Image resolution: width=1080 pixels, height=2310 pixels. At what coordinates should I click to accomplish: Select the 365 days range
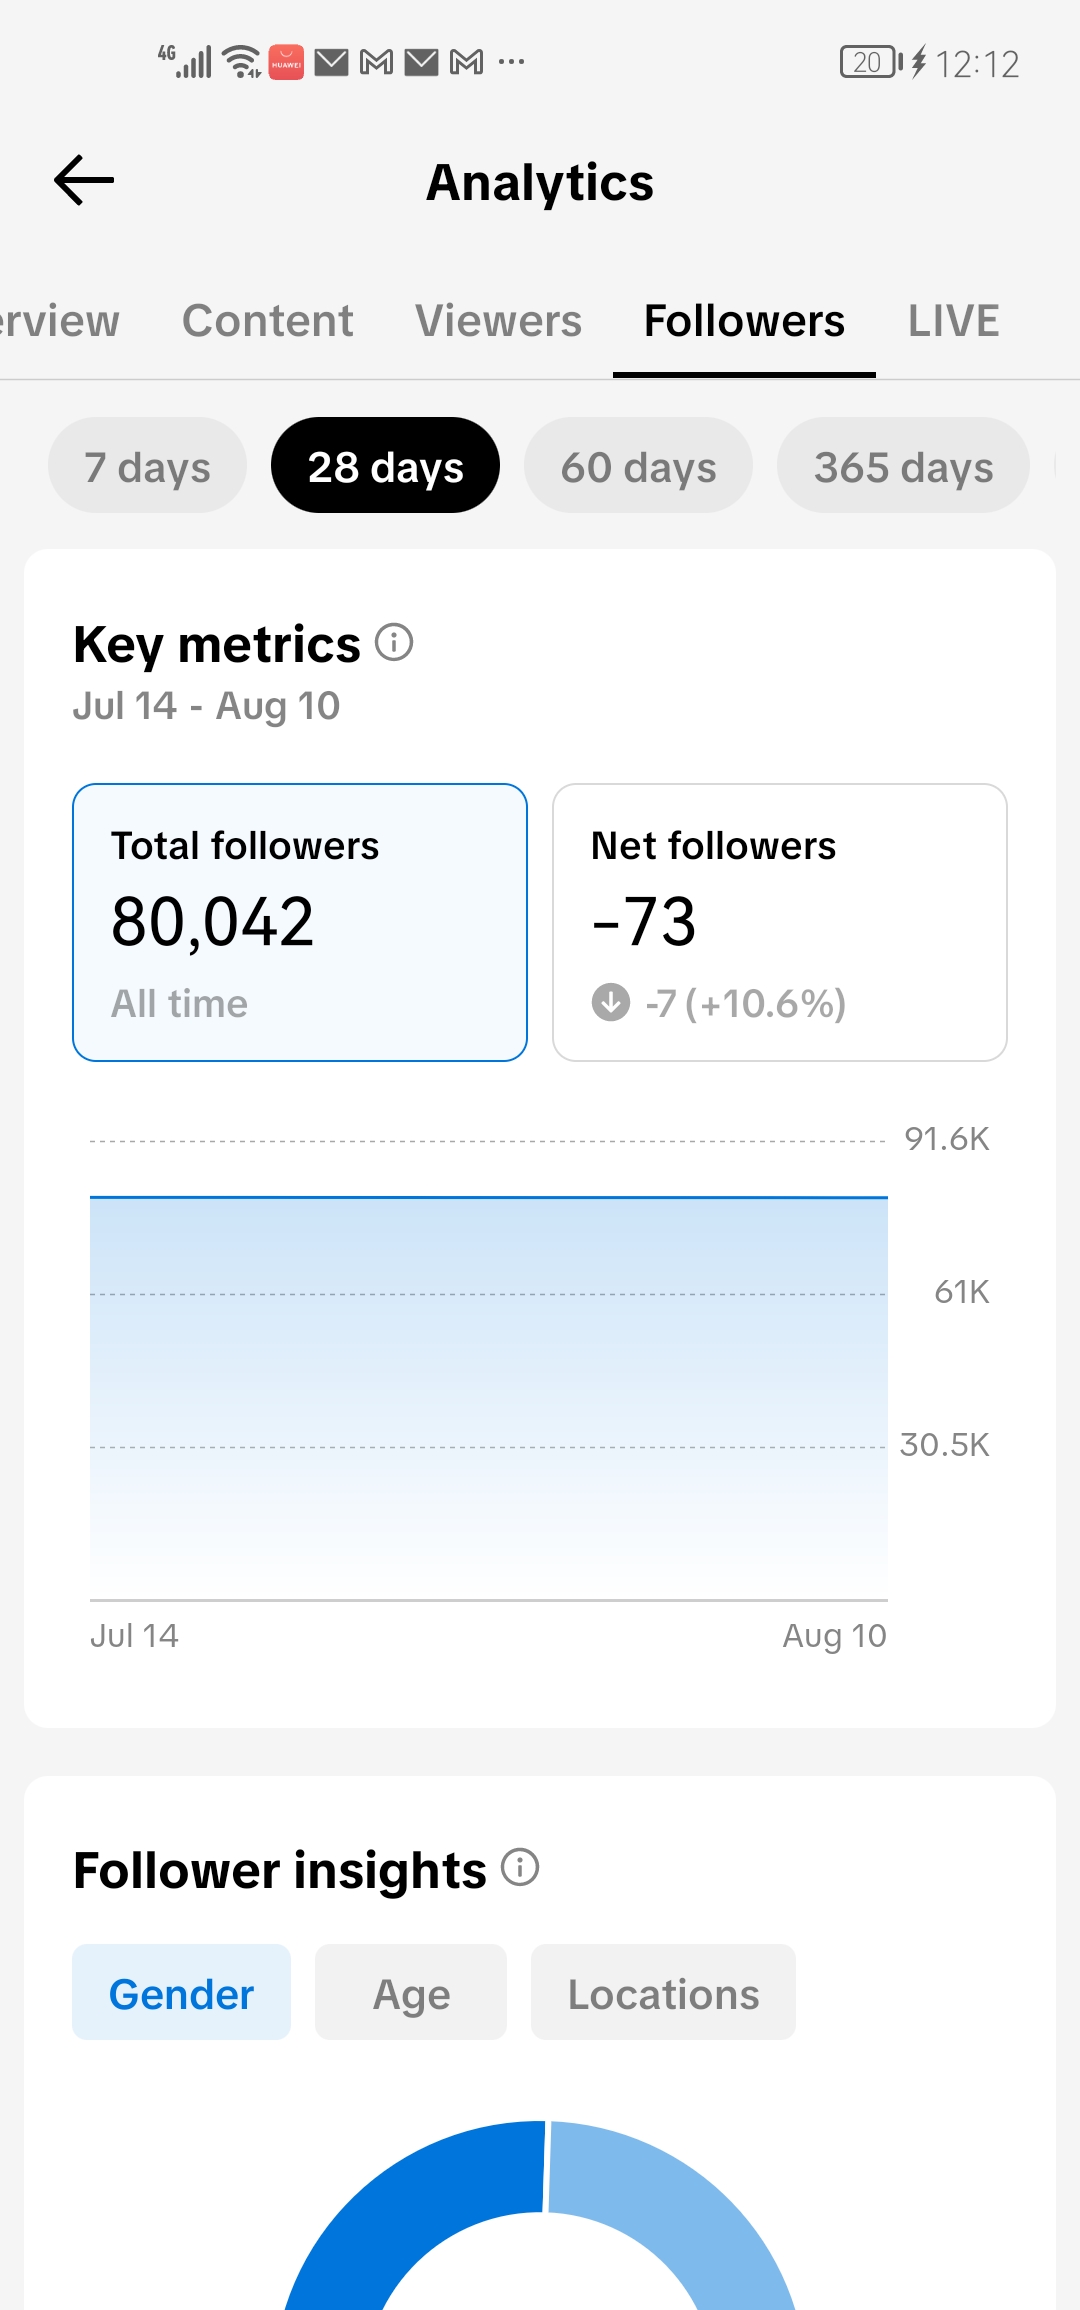[x=903, y=466]
